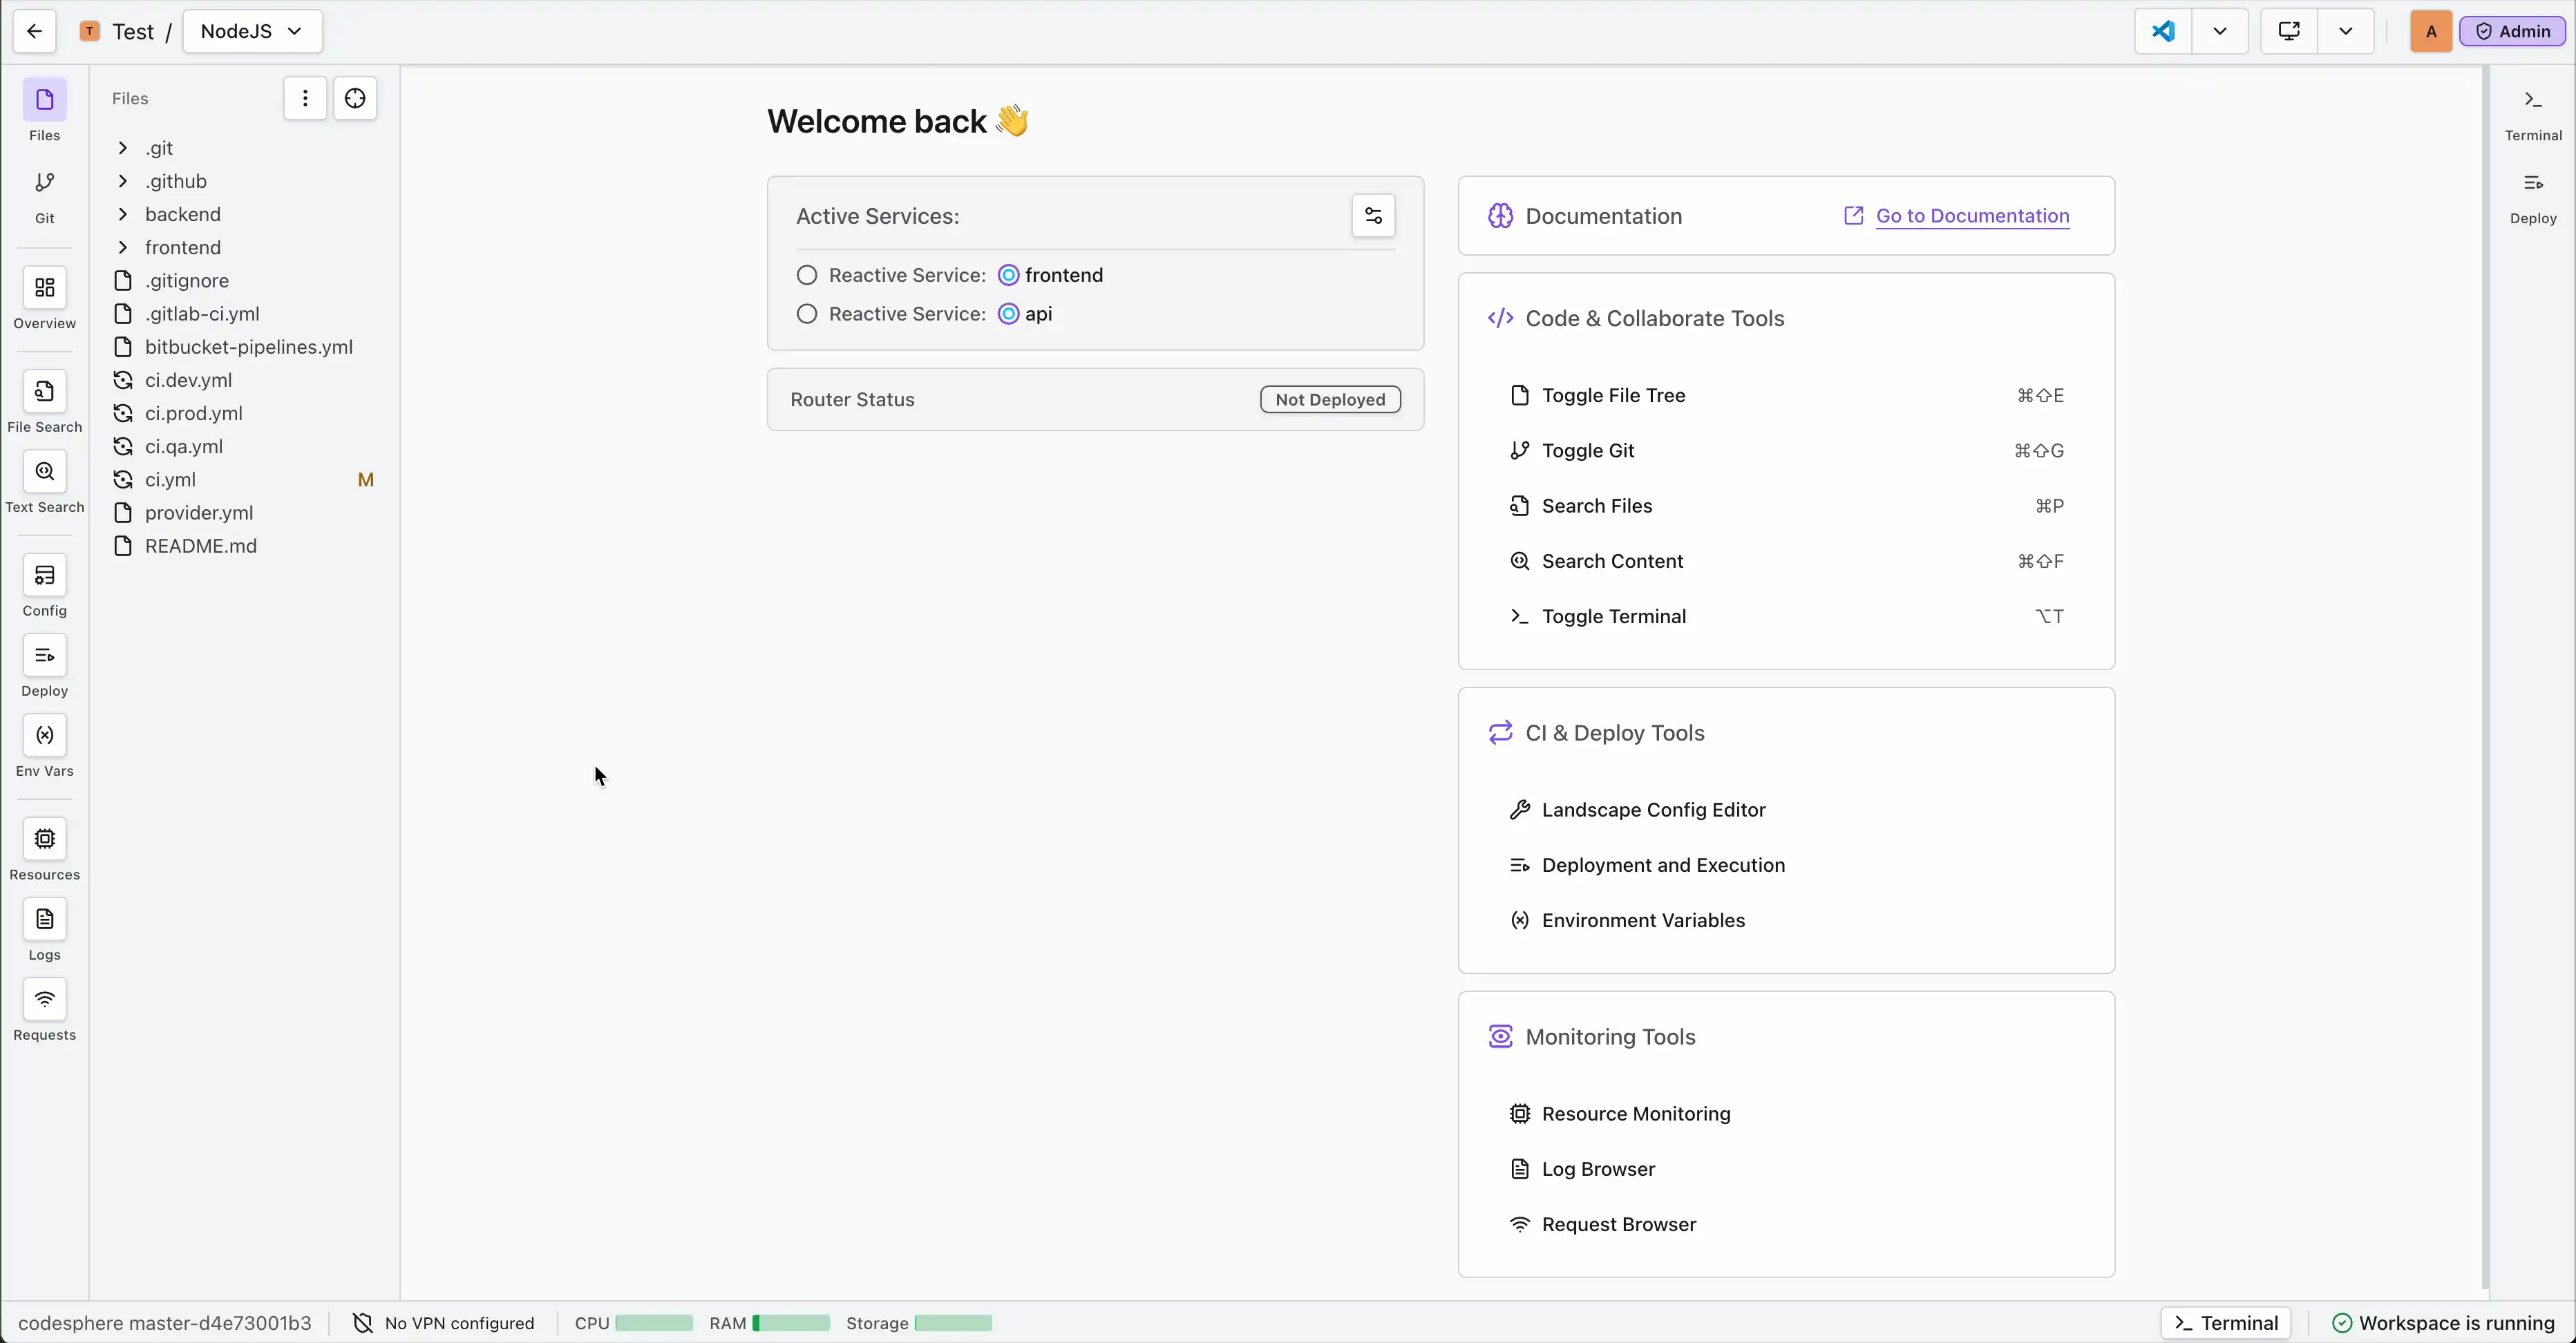Click the Admin badge

tap(2512, 31)
